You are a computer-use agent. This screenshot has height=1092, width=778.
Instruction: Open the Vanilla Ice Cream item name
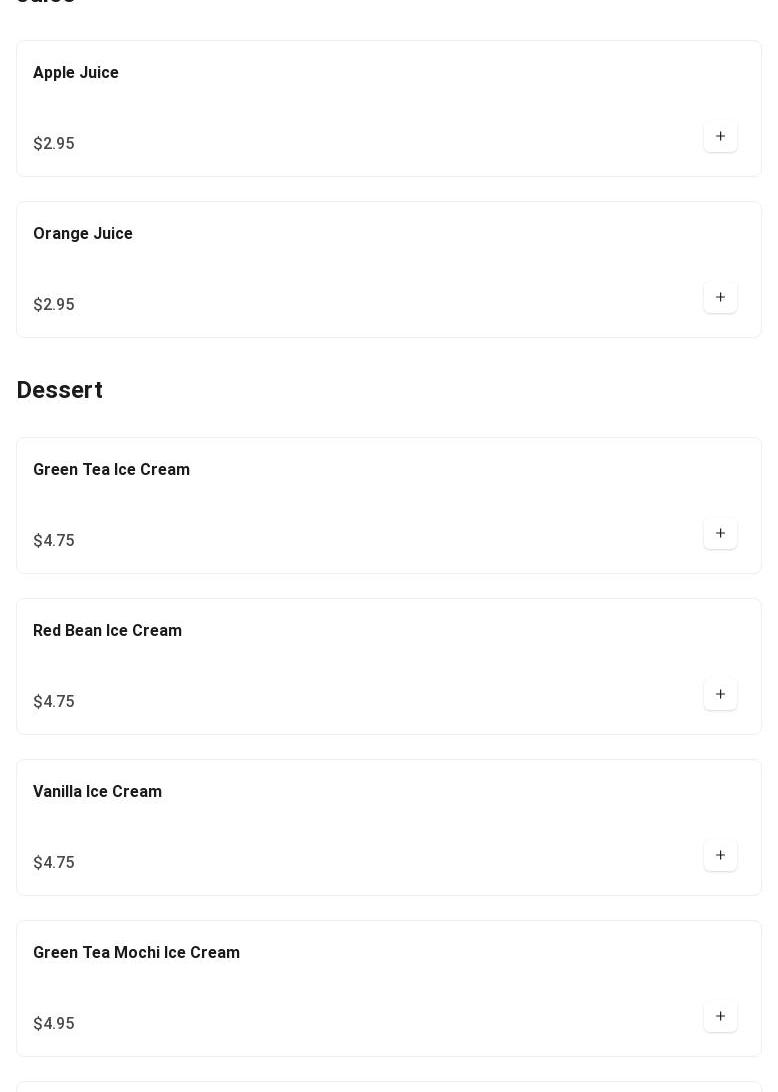(98, 791)
